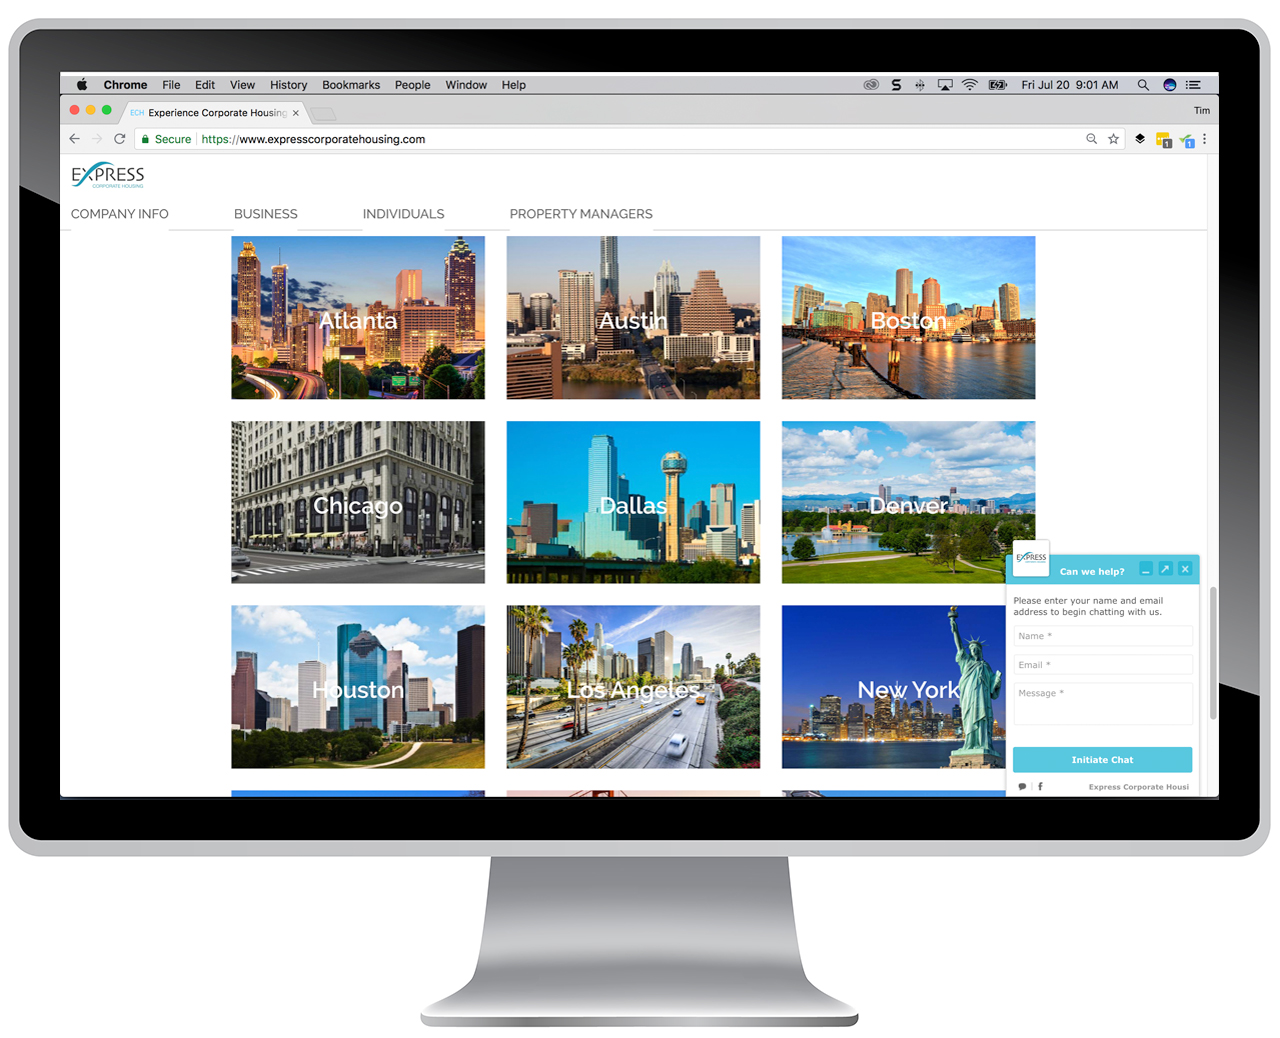Open the black layers extension icon
The width and height of the screenshot is (1280, 1038).
pos(1140,139)
